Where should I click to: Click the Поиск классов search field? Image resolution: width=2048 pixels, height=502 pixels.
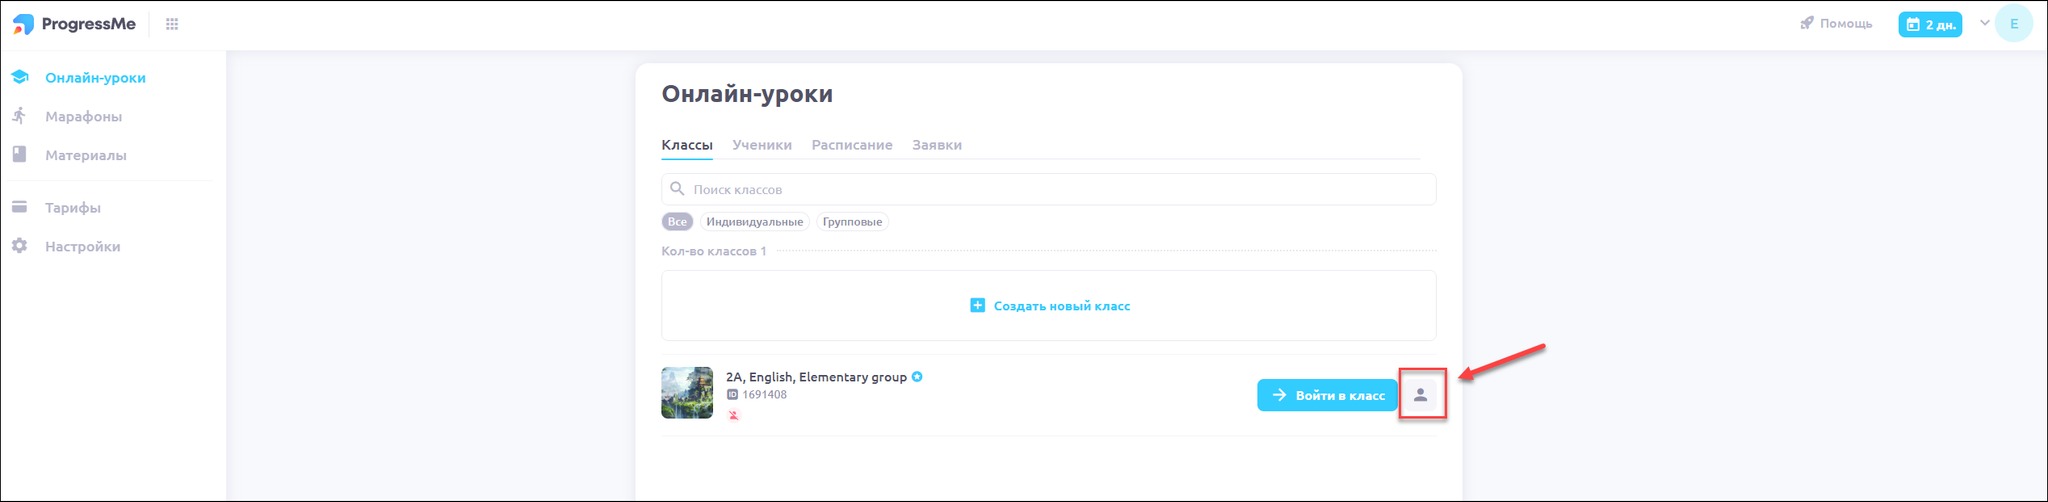(1048, 189)
